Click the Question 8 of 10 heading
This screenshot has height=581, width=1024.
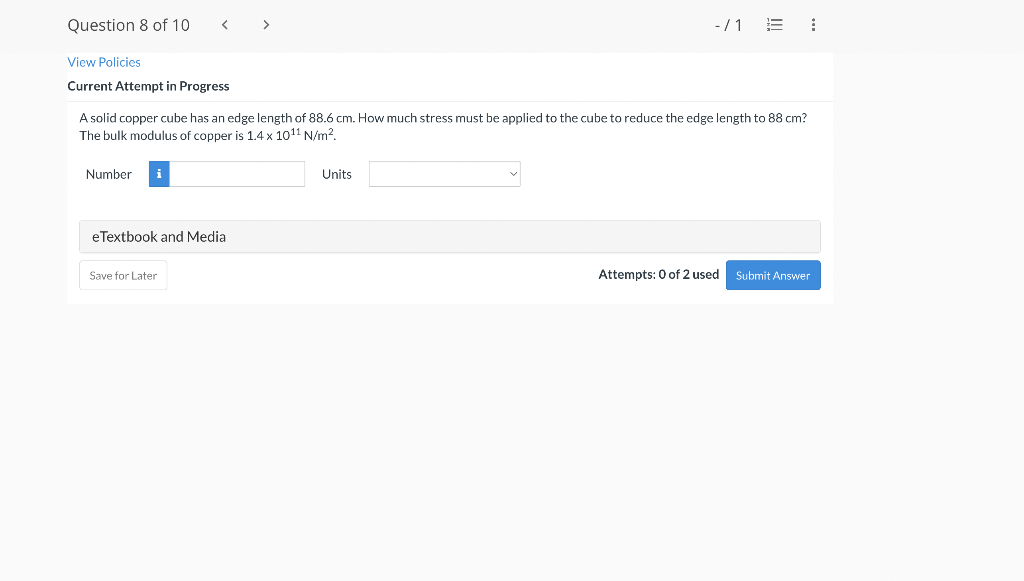(x=129, y=25)
